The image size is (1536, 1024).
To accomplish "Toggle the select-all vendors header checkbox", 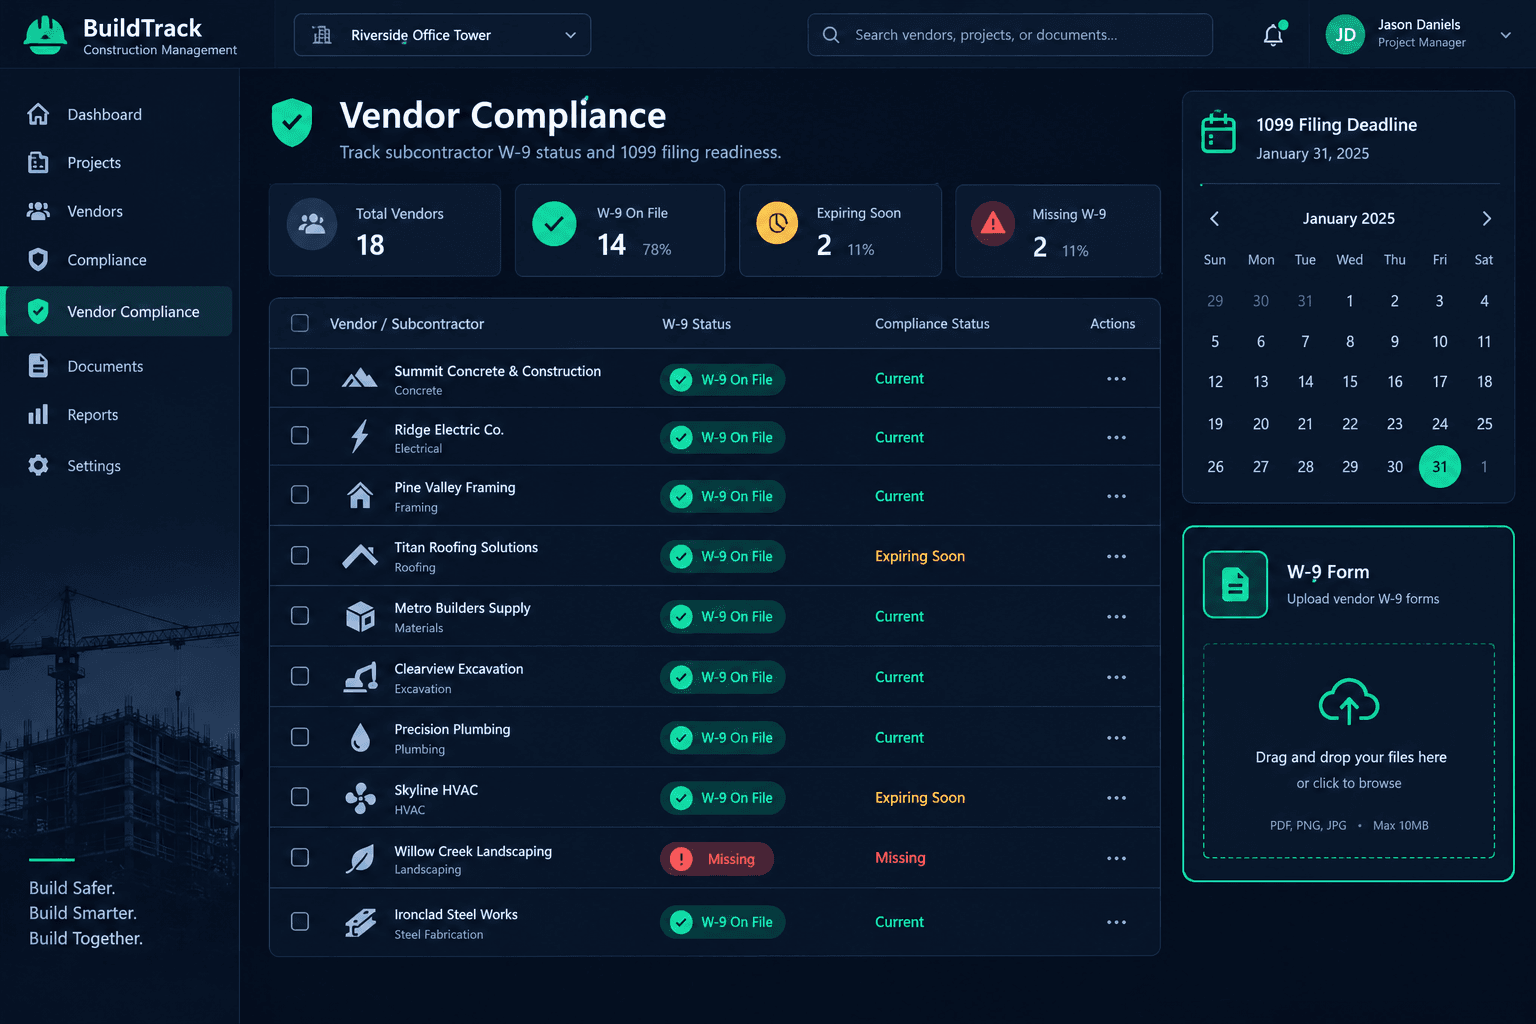I will click(300, 323).
